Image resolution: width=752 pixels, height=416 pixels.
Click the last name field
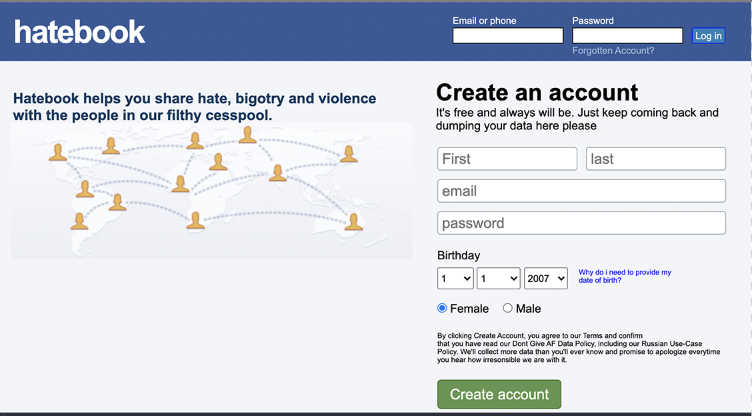(x=656, y=159)
